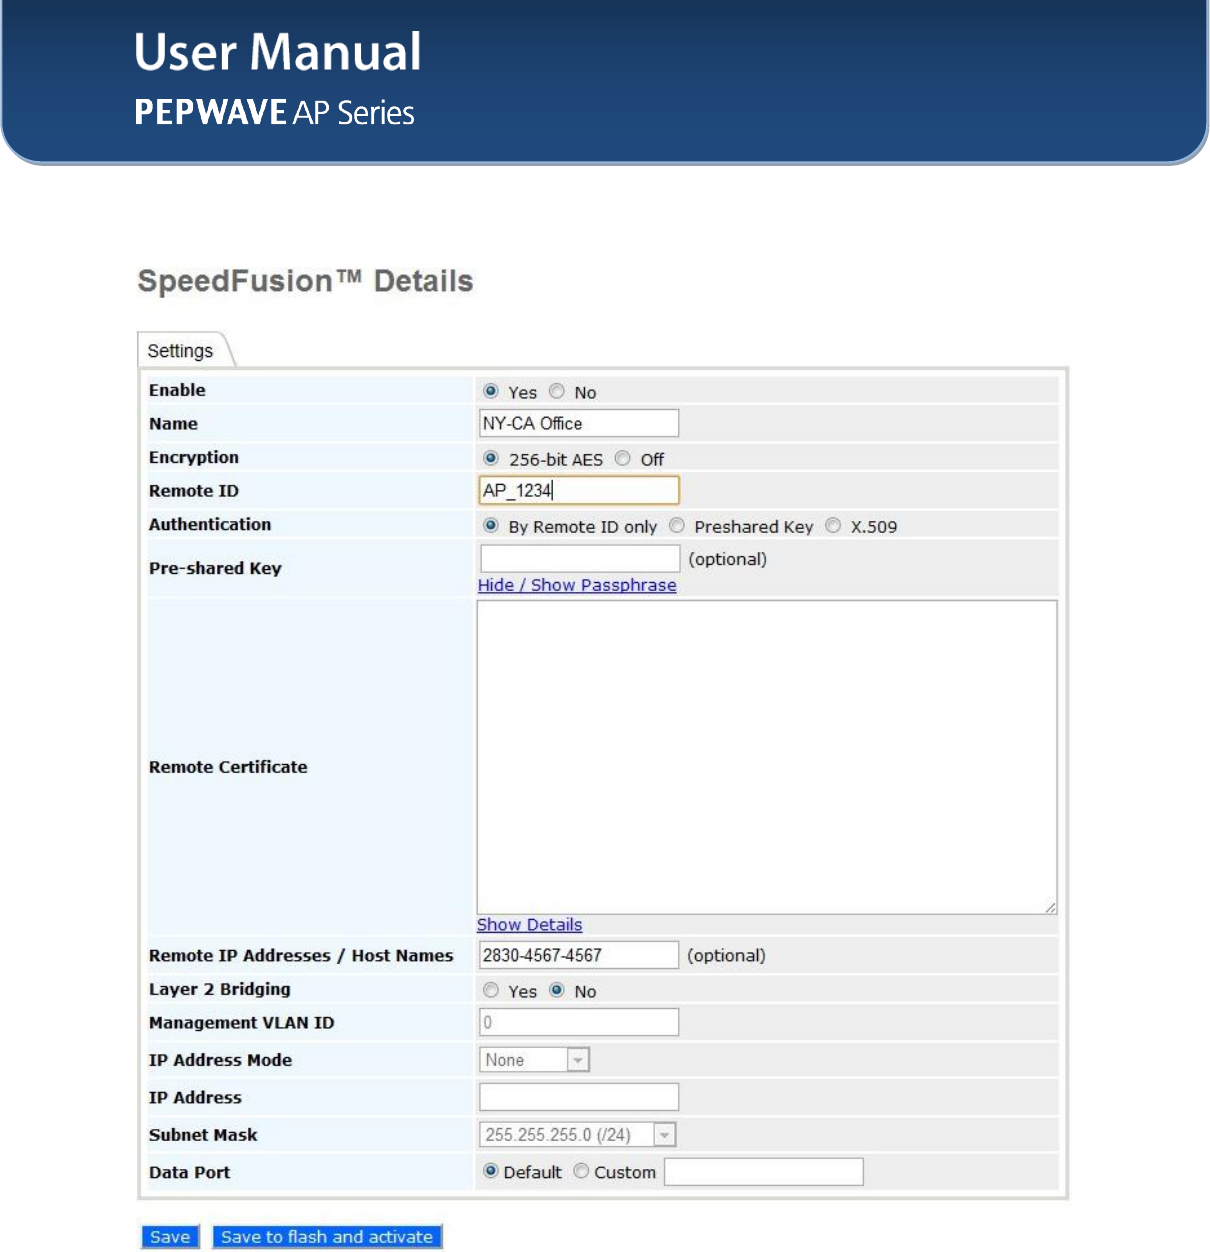Image resolution: width=1210 pixels, height=1252 pixels.
Task: Select Preshared Key authentication
Action: (677, 525)
